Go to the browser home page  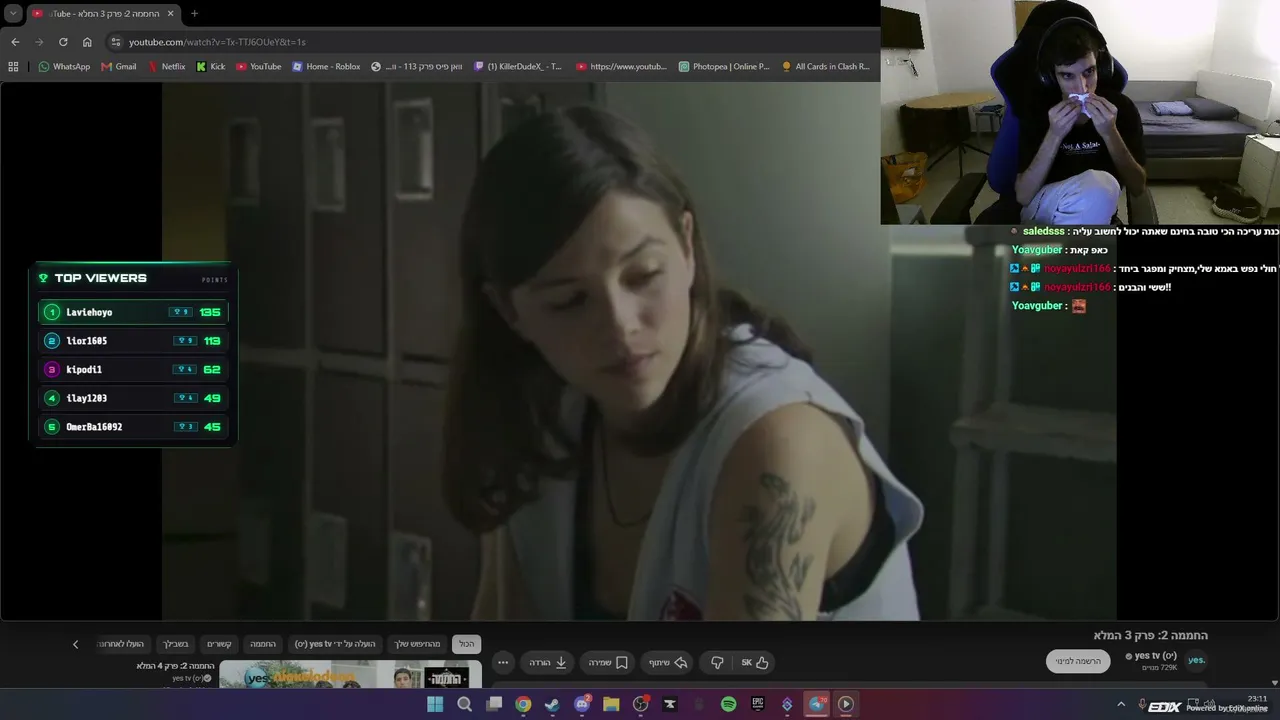tap(87, 42)
